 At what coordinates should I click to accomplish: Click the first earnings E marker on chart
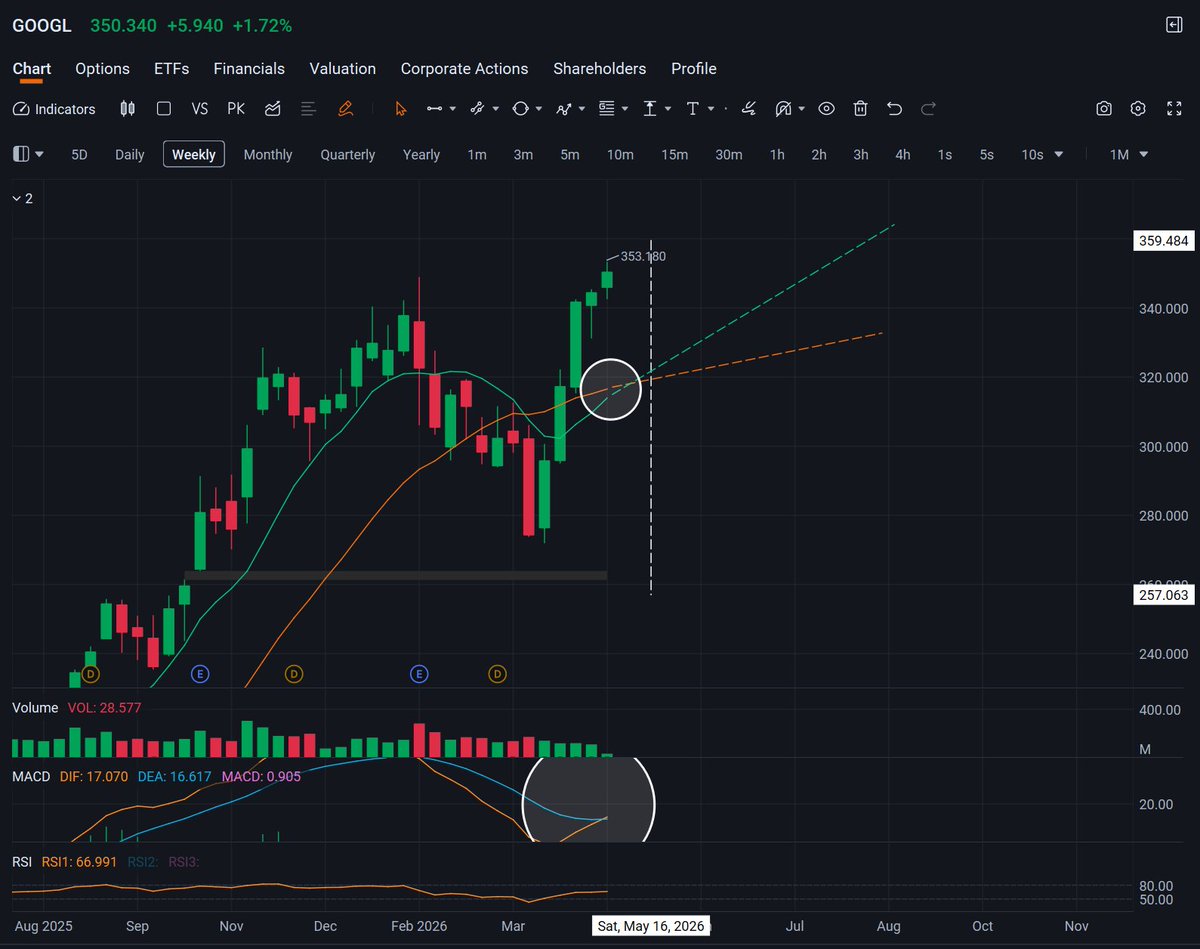tap(200, 674)
